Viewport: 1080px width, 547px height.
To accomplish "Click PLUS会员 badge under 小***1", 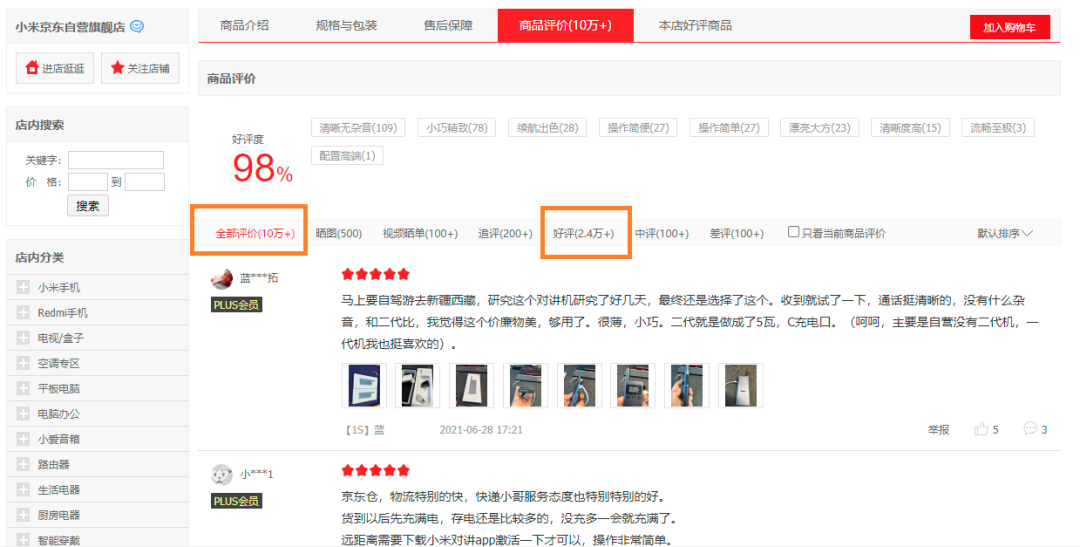I will 236,501.
